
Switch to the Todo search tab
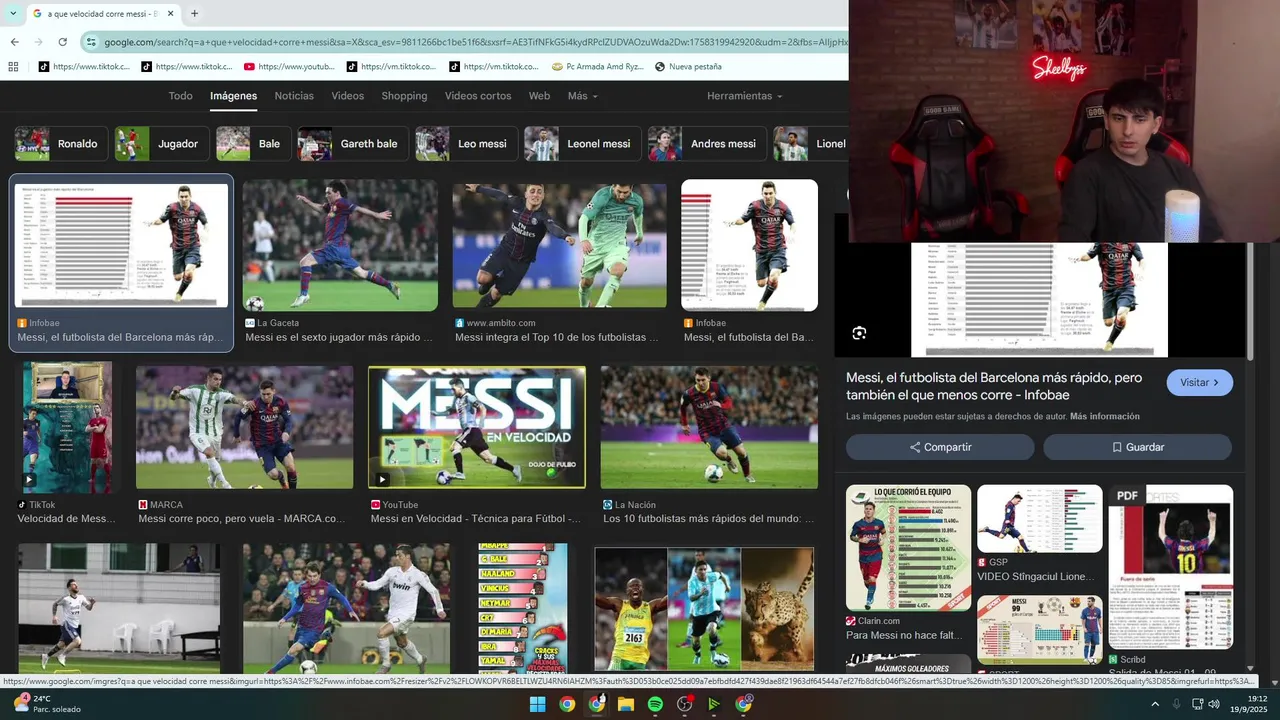pyautogui.click(x=180, y=96)
